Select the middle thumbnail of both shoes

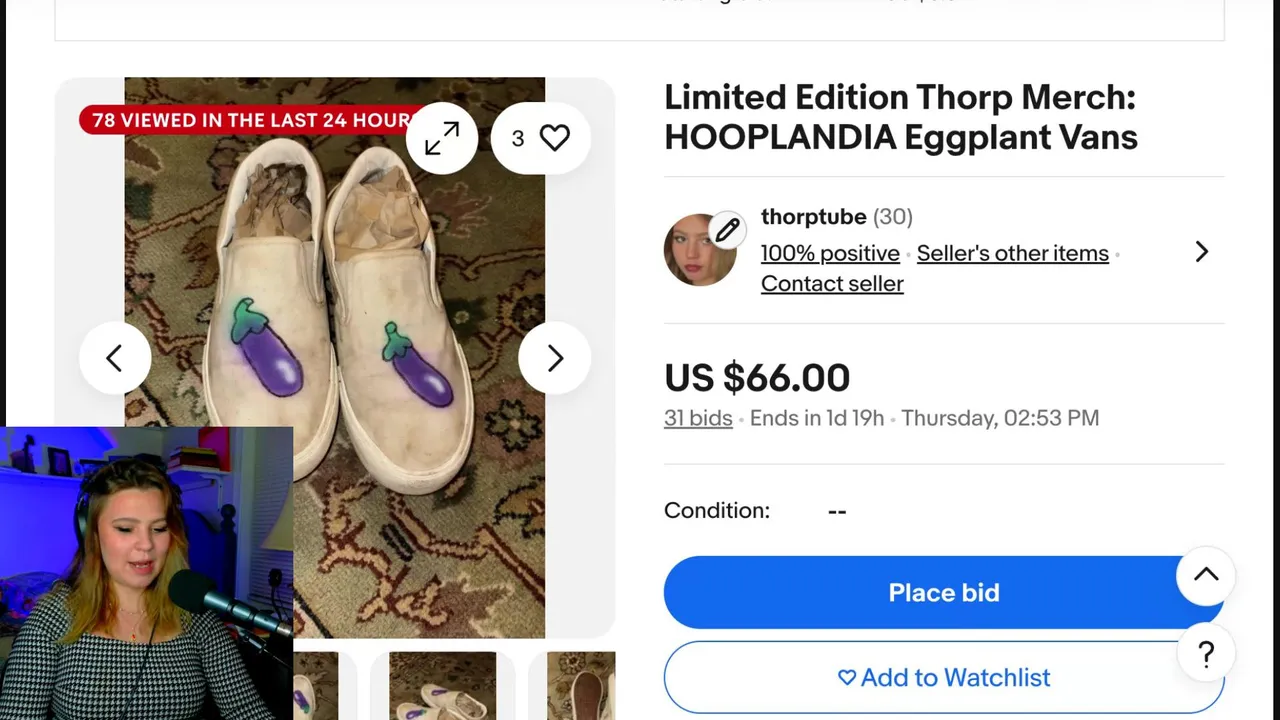[442, 685]
